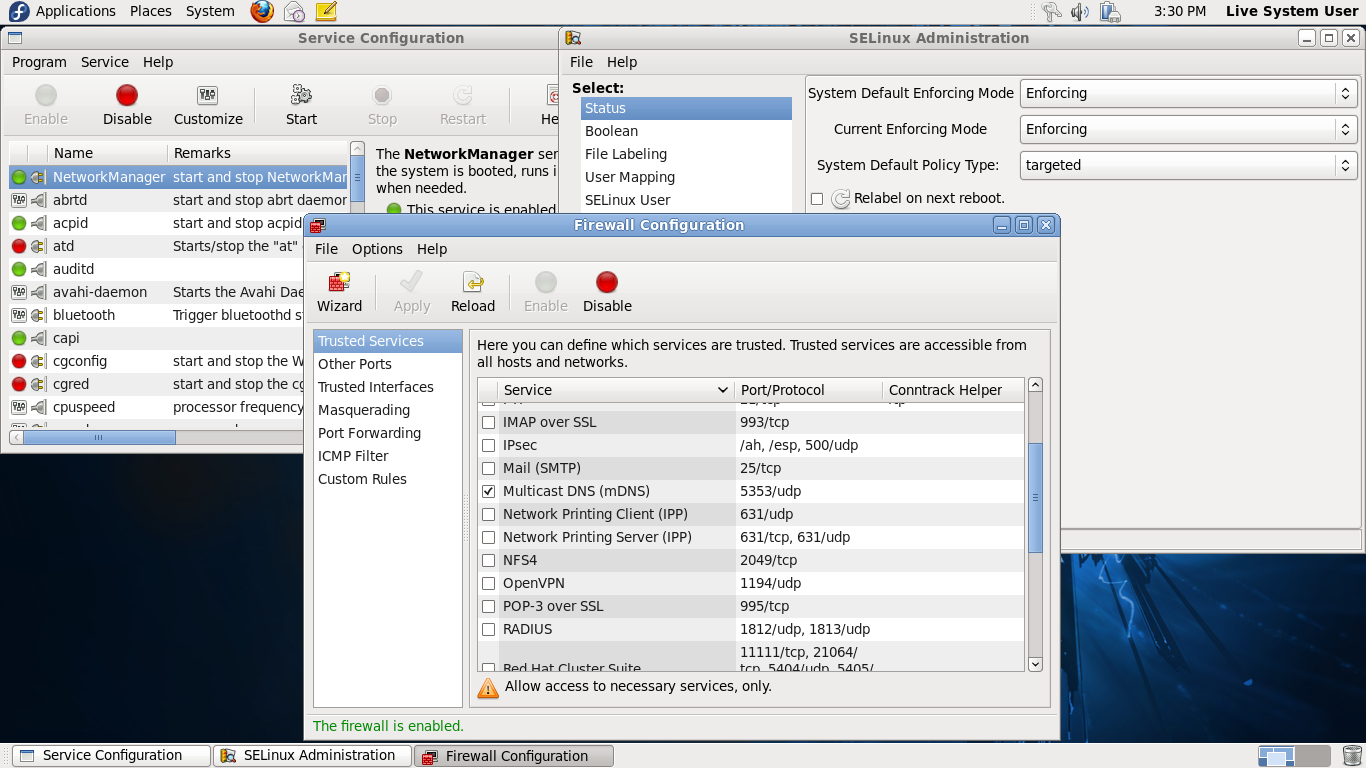Click the volume speaker tray icon
Image resolution: width=1366 pixels, height=768 pixels.
coord(1080,12)
